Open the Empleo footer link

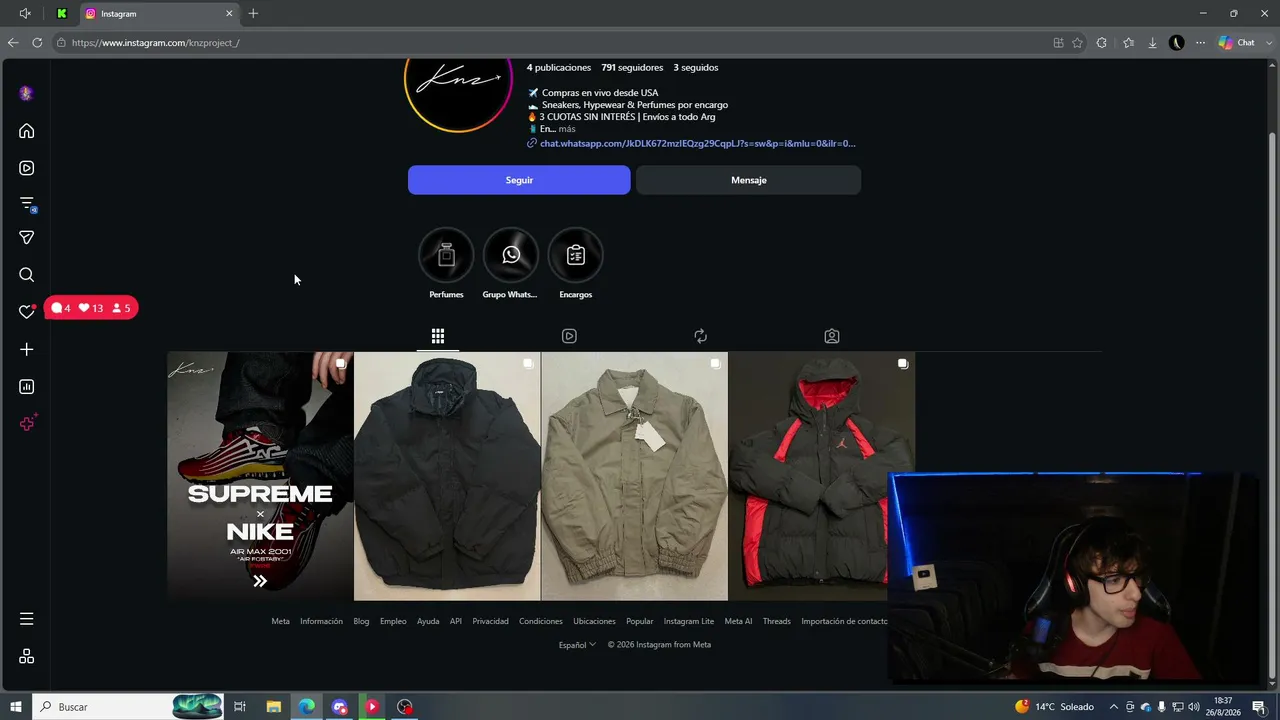pos(393,621)
